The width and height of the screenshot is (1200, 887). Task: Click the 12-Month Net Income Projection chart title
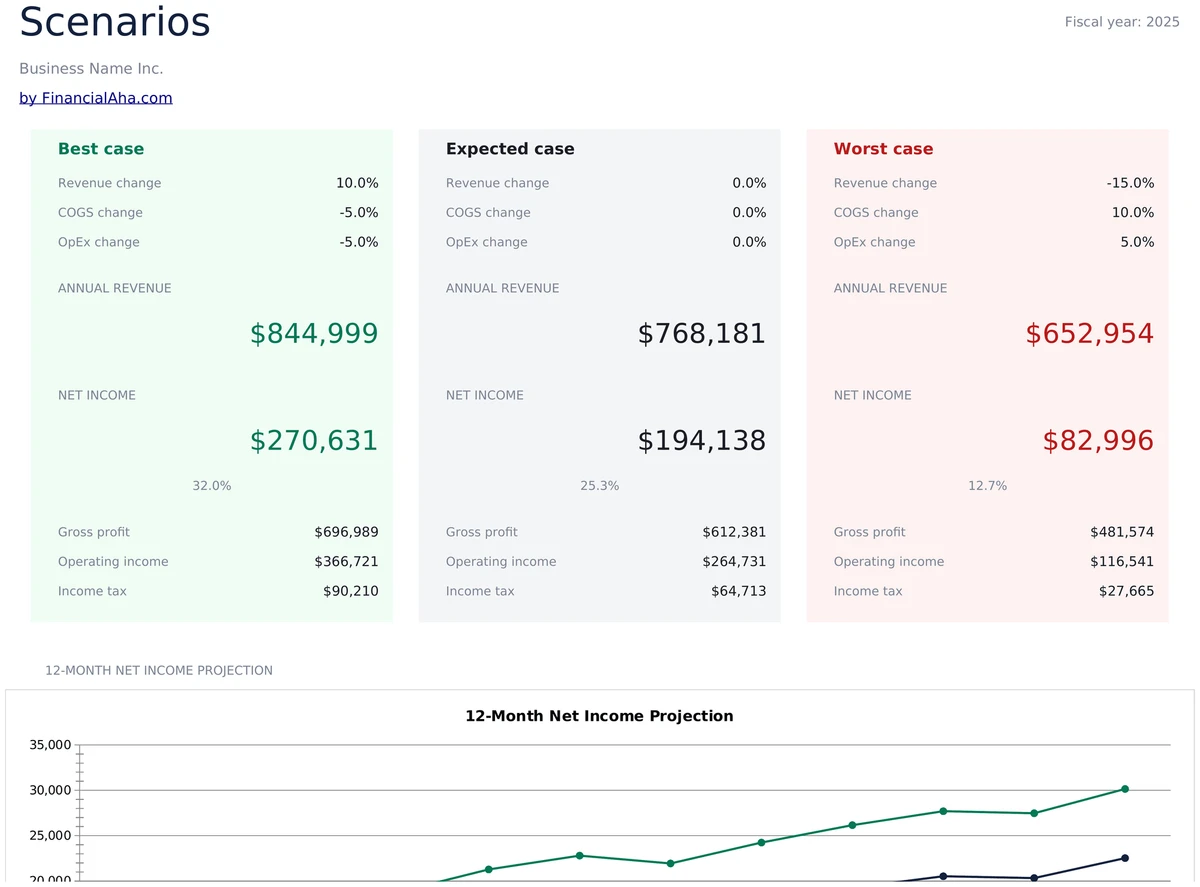pyautogui.click(x=599, y=716)
